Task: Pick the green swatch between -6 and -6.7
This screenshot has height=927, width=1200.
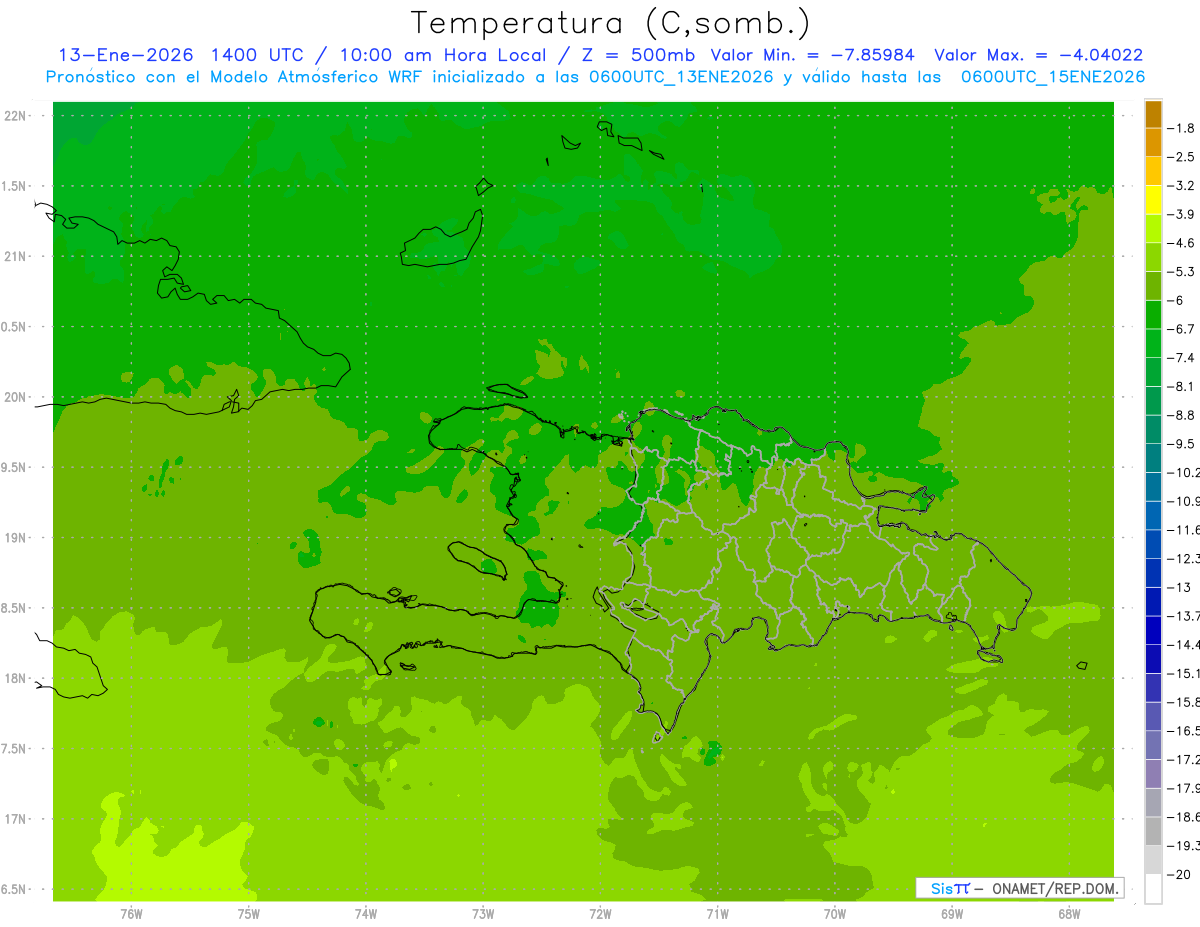Action: [1153, 315]
